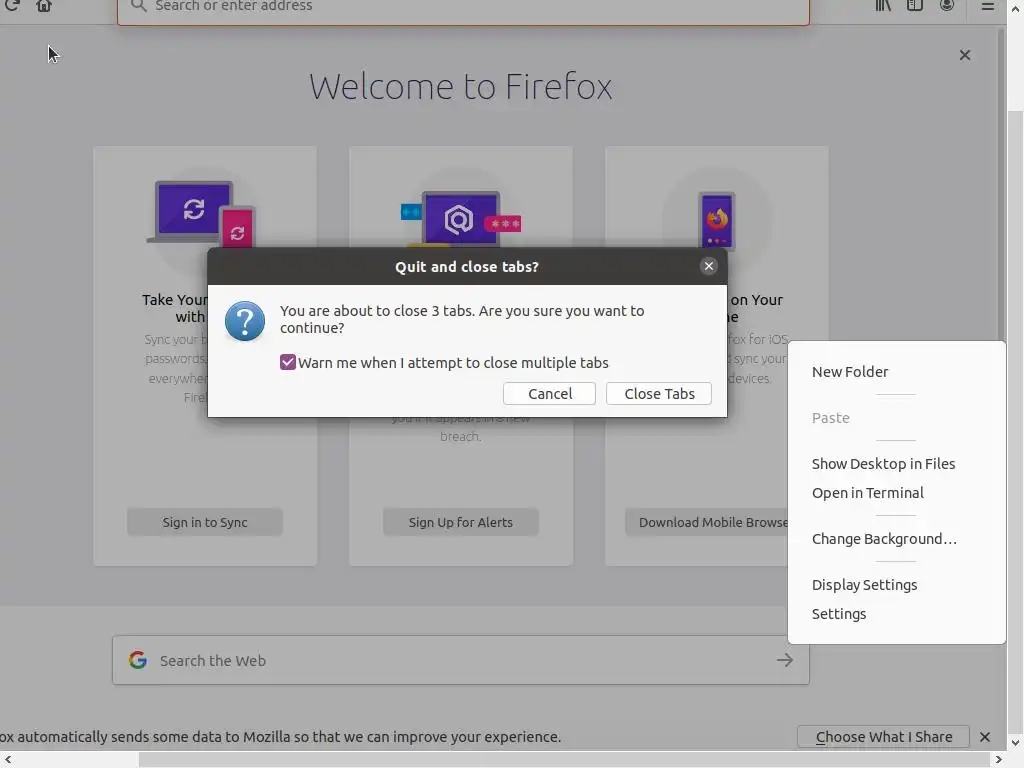Click Sign Up for Alerts button
This screenshot has height=768, width=1024.
coord(461,522)
